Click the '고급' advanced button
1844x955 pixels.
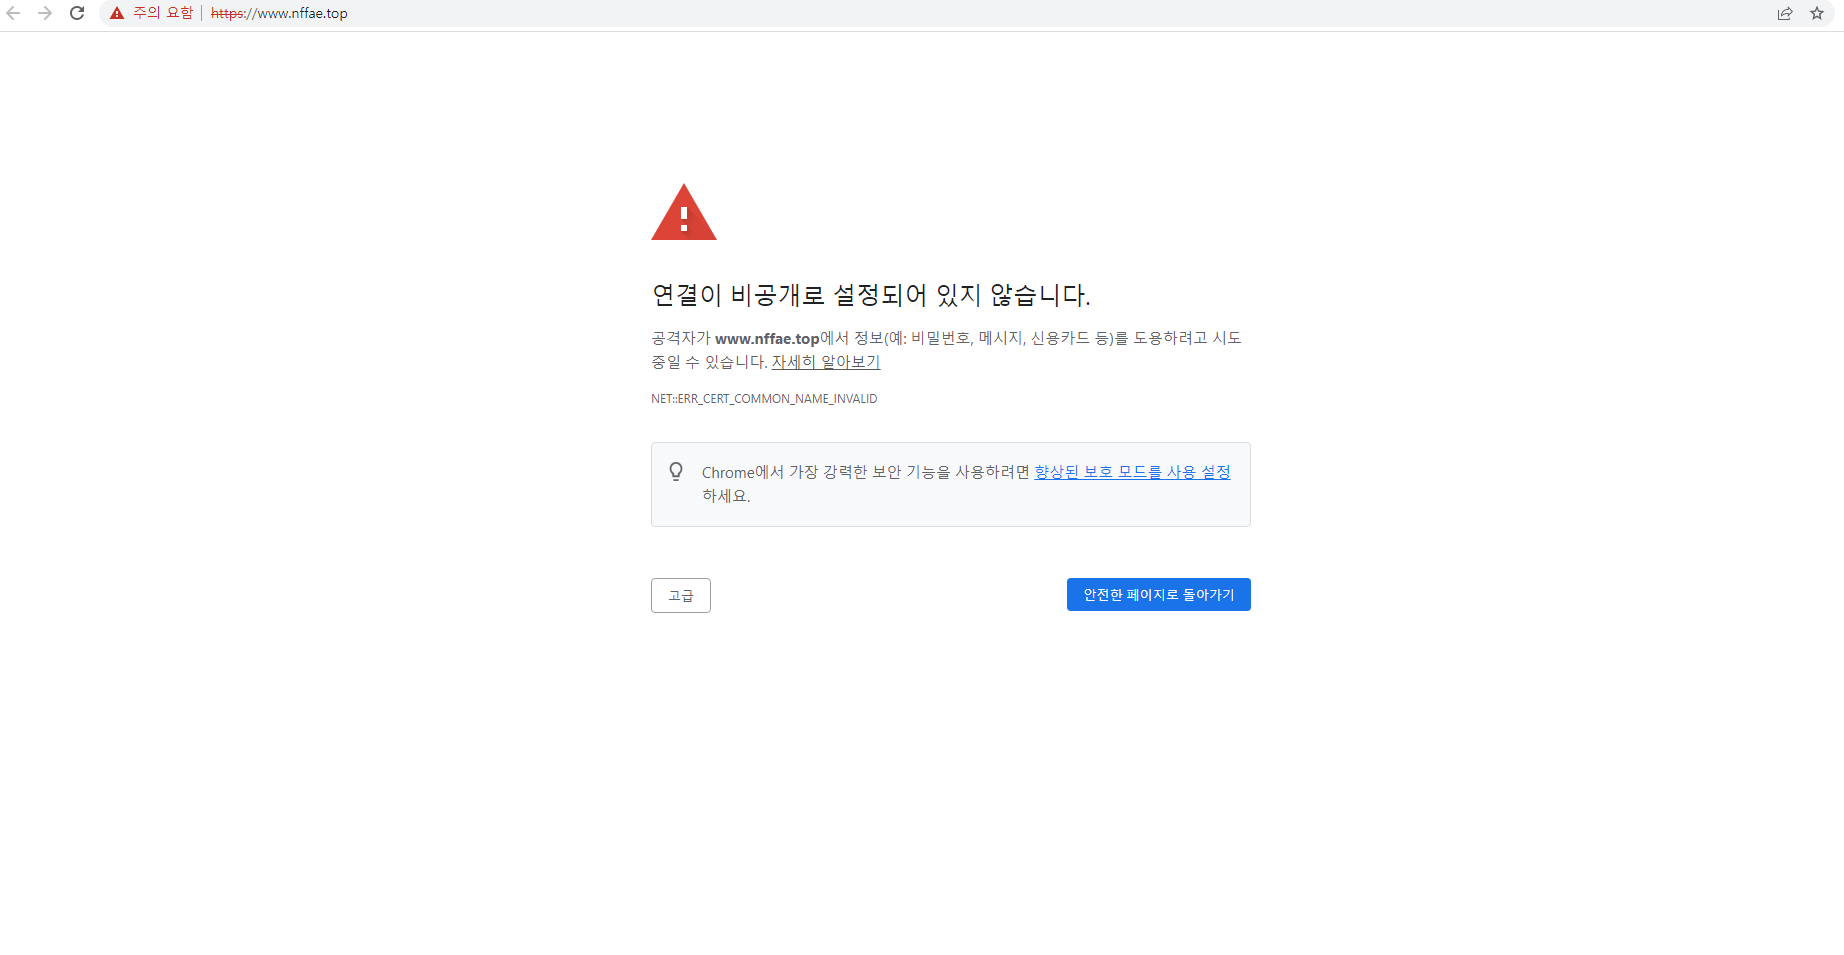[x=681, y=595]
